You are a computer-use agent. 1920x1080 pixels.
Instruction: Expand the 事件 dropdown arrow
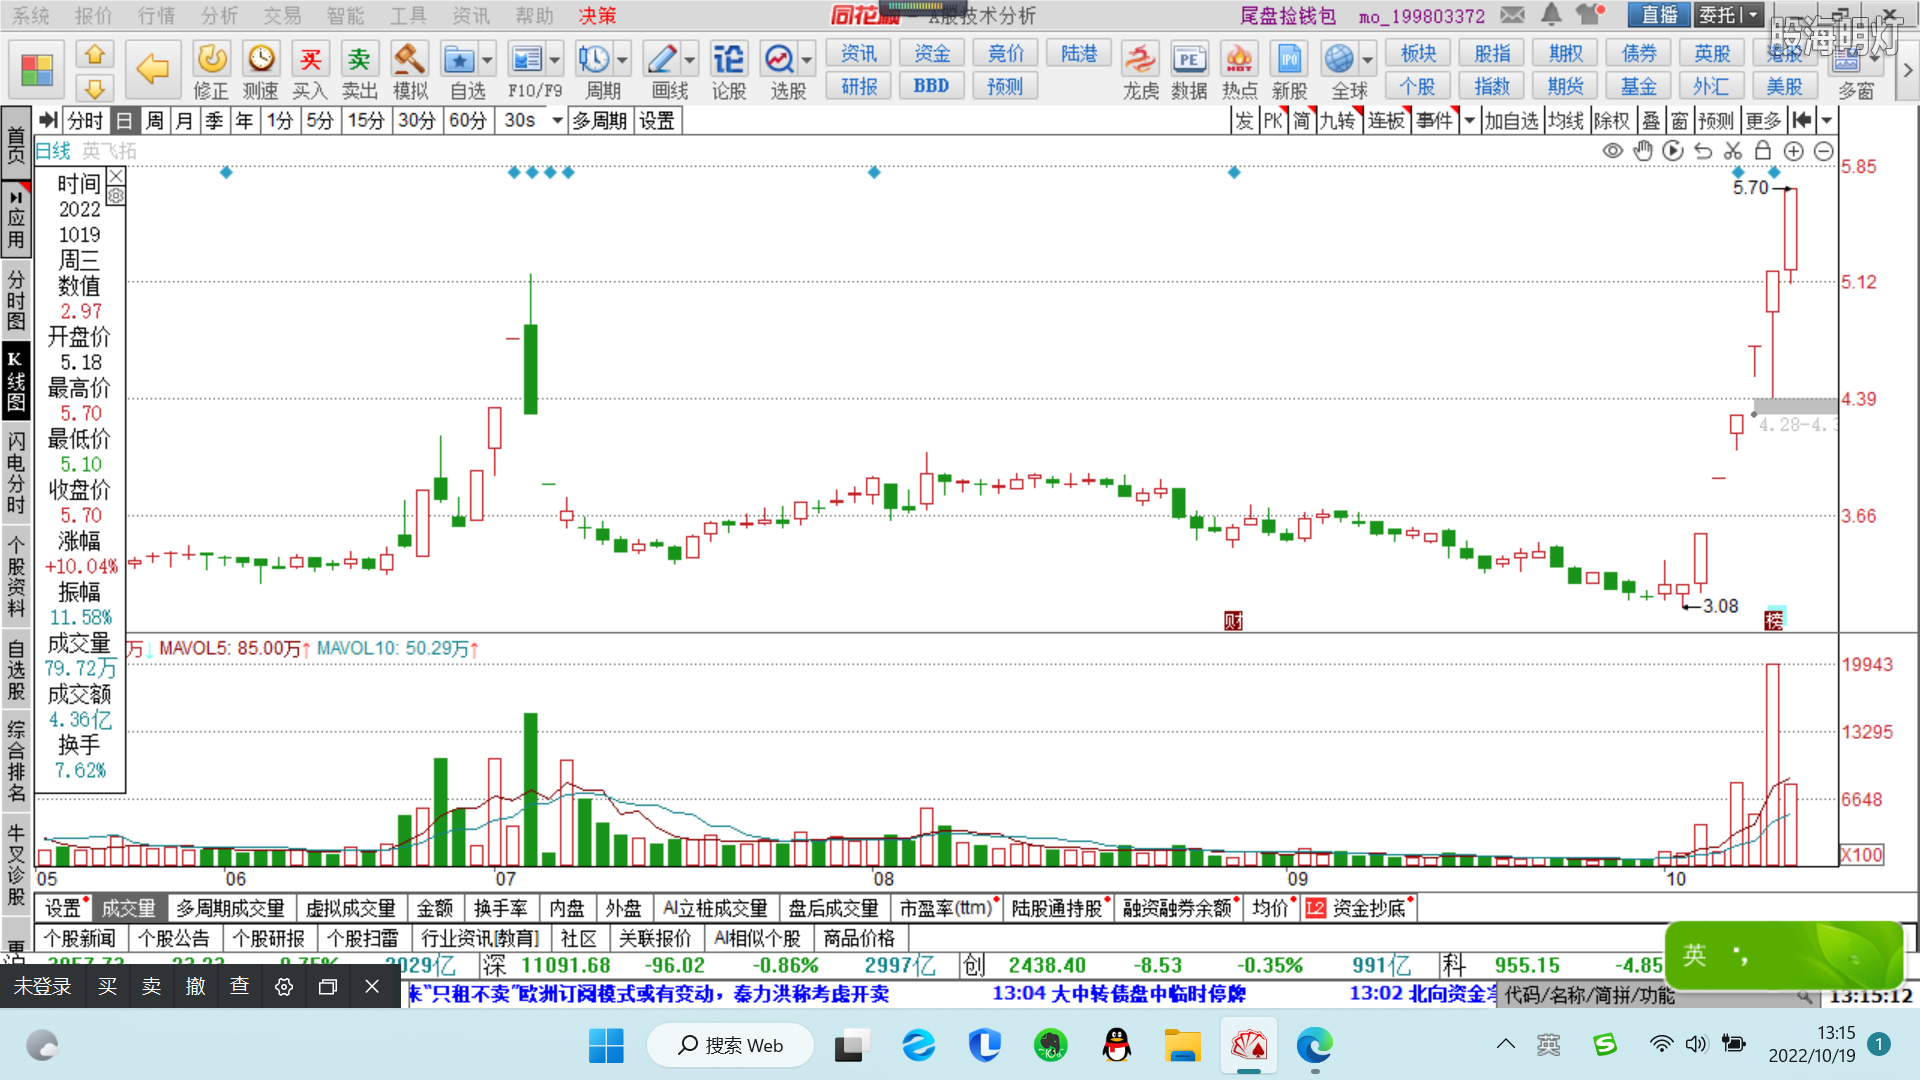(x=1469, y=121)
